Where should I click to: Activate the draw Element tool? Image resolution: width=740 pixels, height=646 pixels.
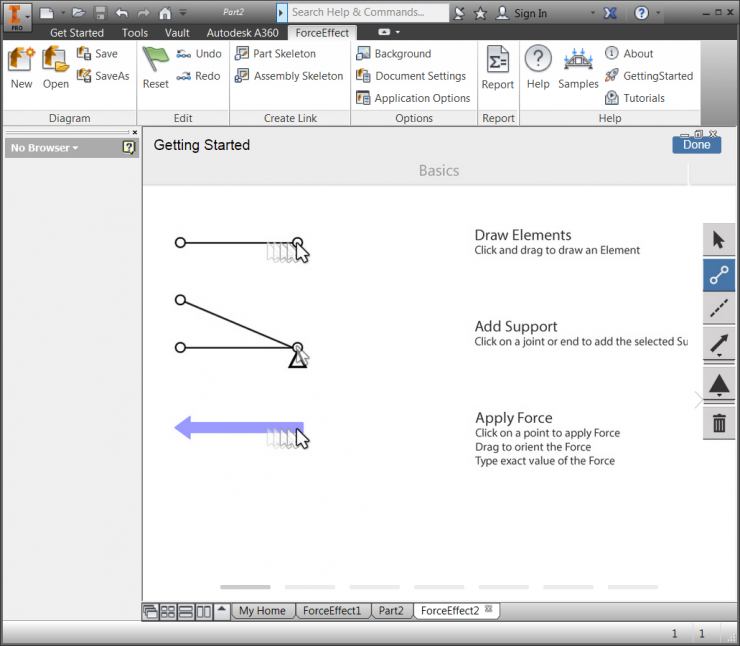coord(719,275)
